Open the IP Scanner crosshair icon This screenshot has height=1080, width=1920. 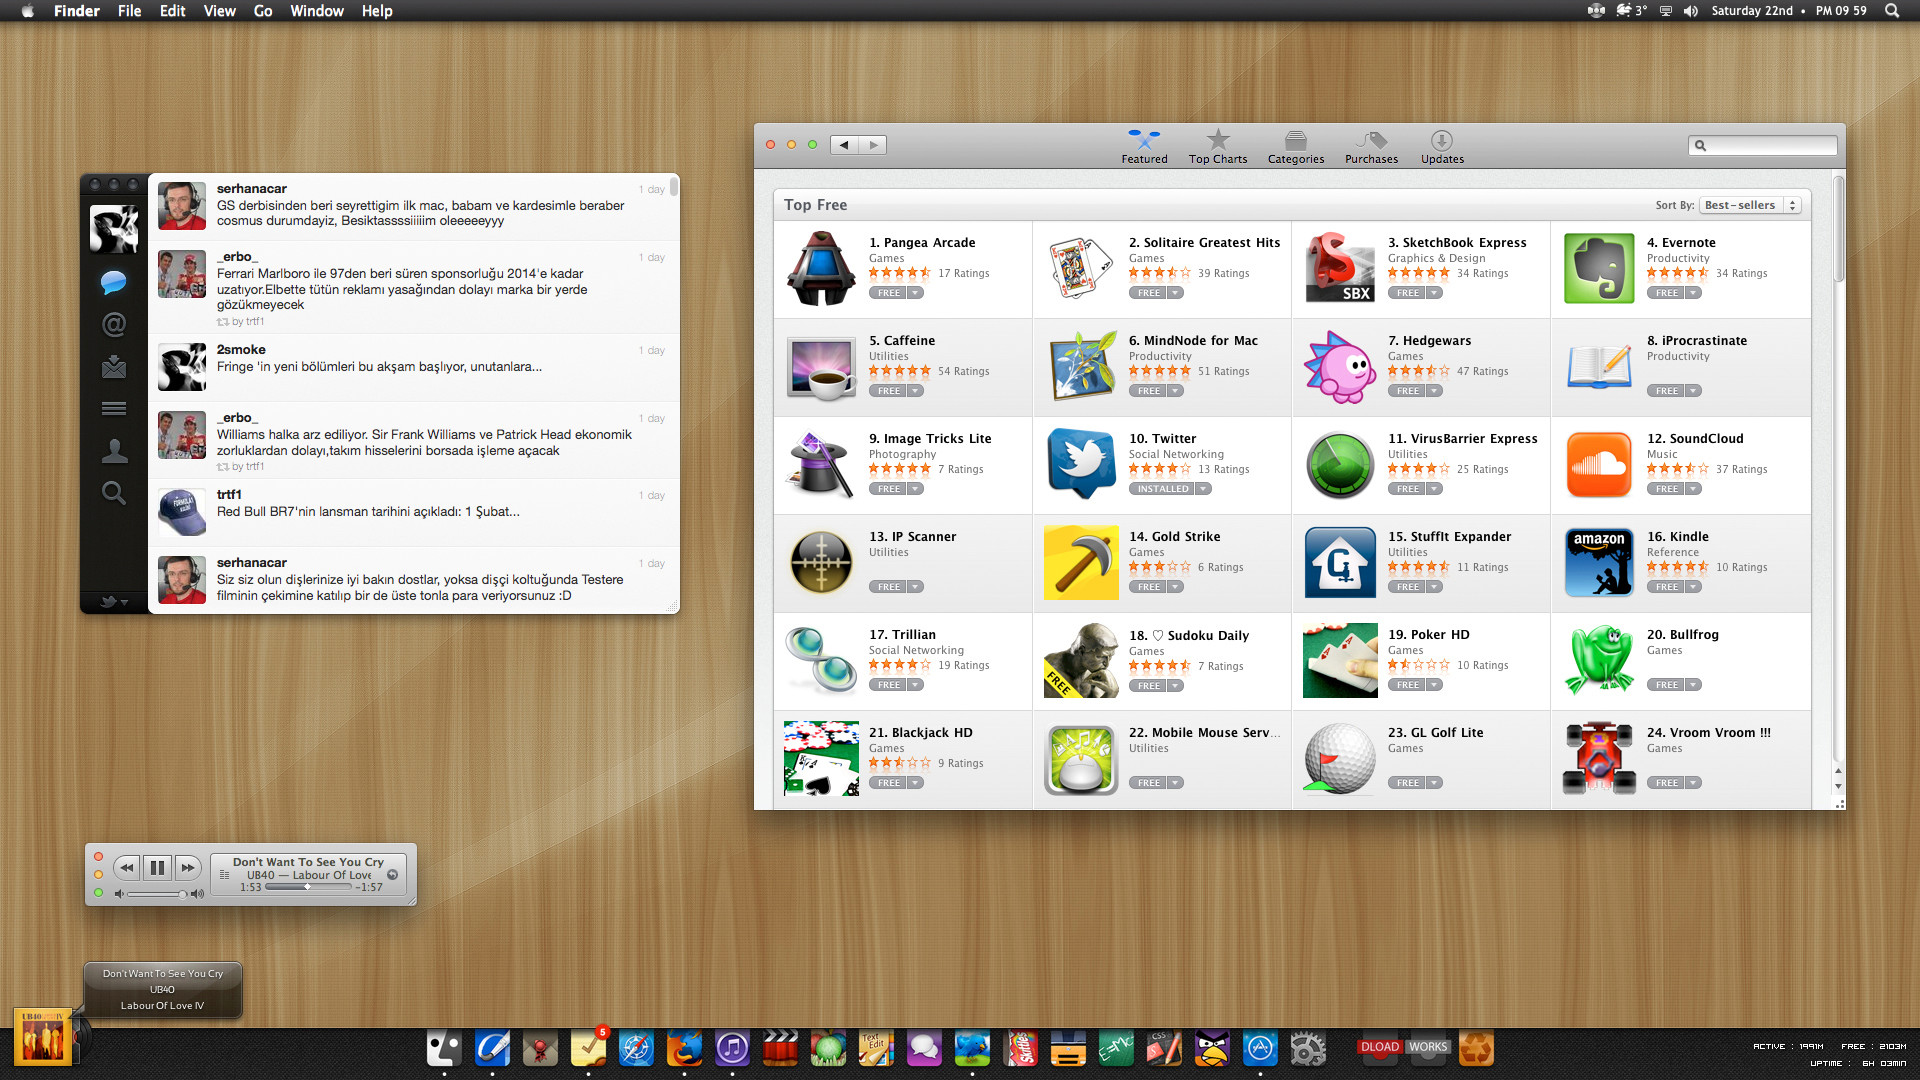tap(821, 563)
